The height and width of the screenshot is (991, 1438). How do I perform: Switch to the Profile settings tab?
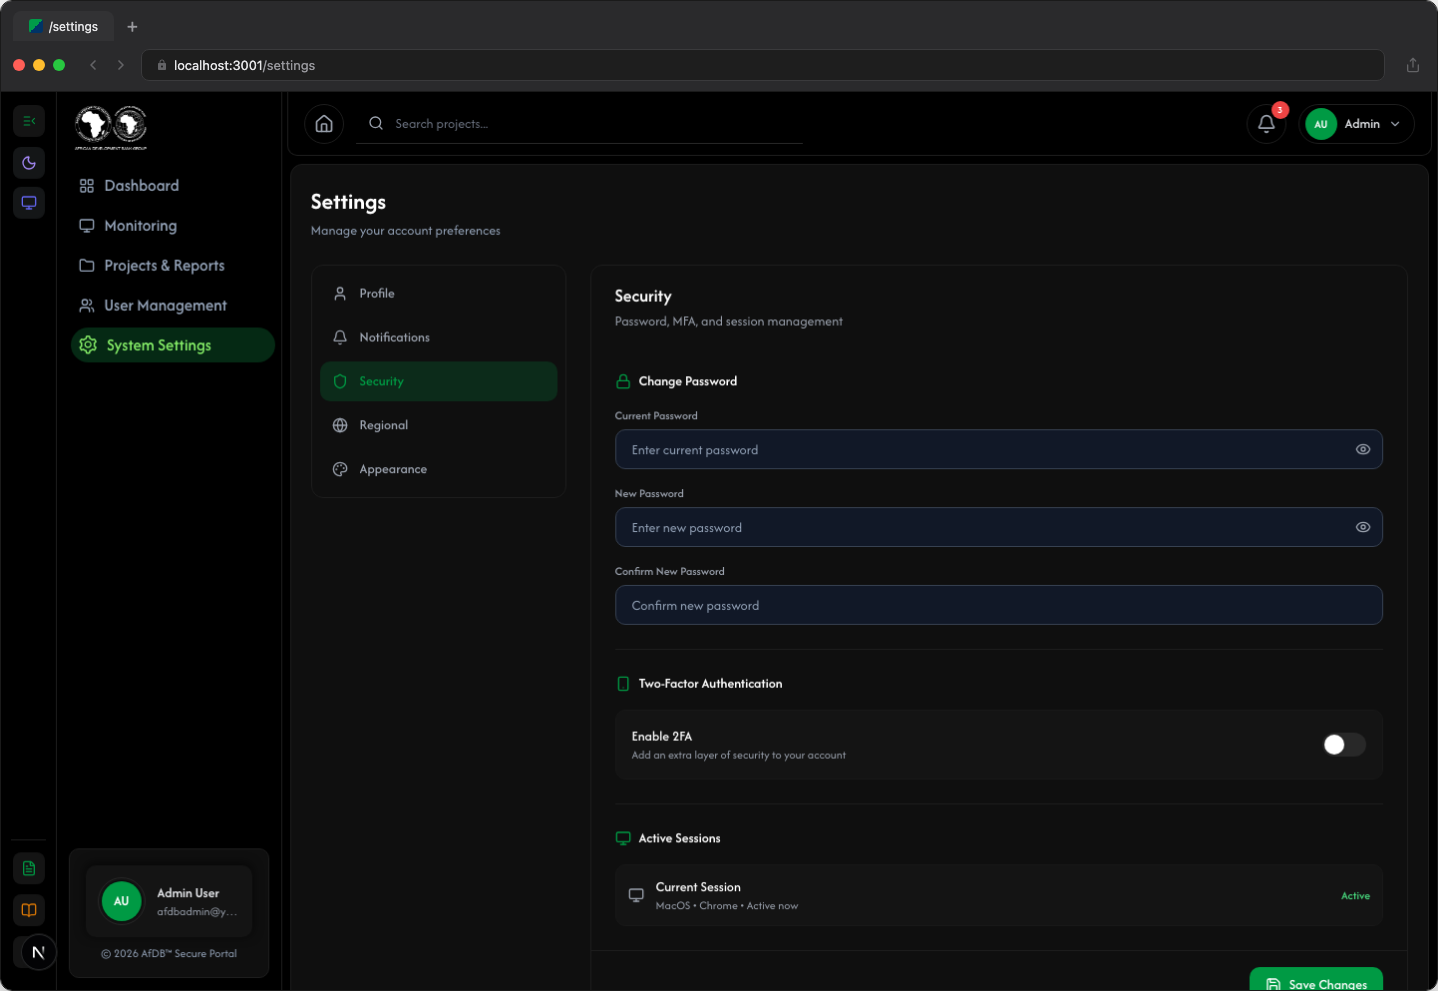pyautogui.click(x=438, y=294)
